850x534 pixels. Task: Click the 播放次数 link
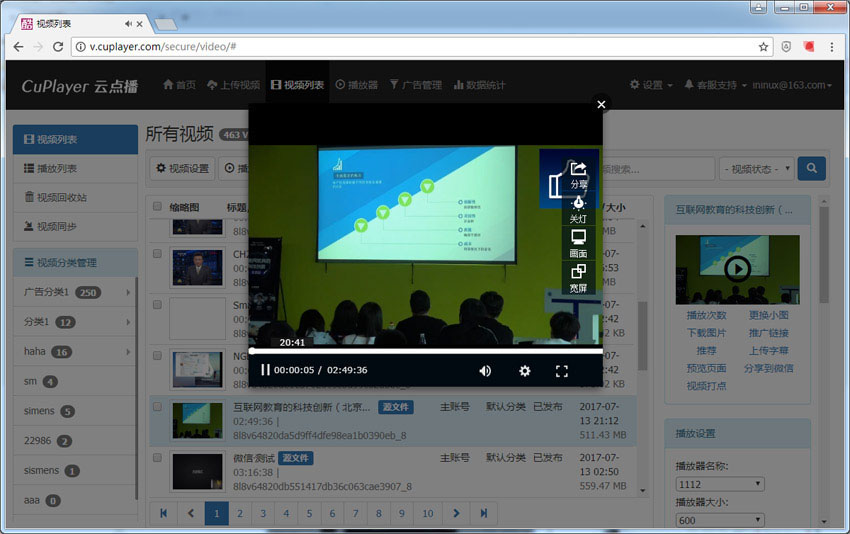coord(706,315)
